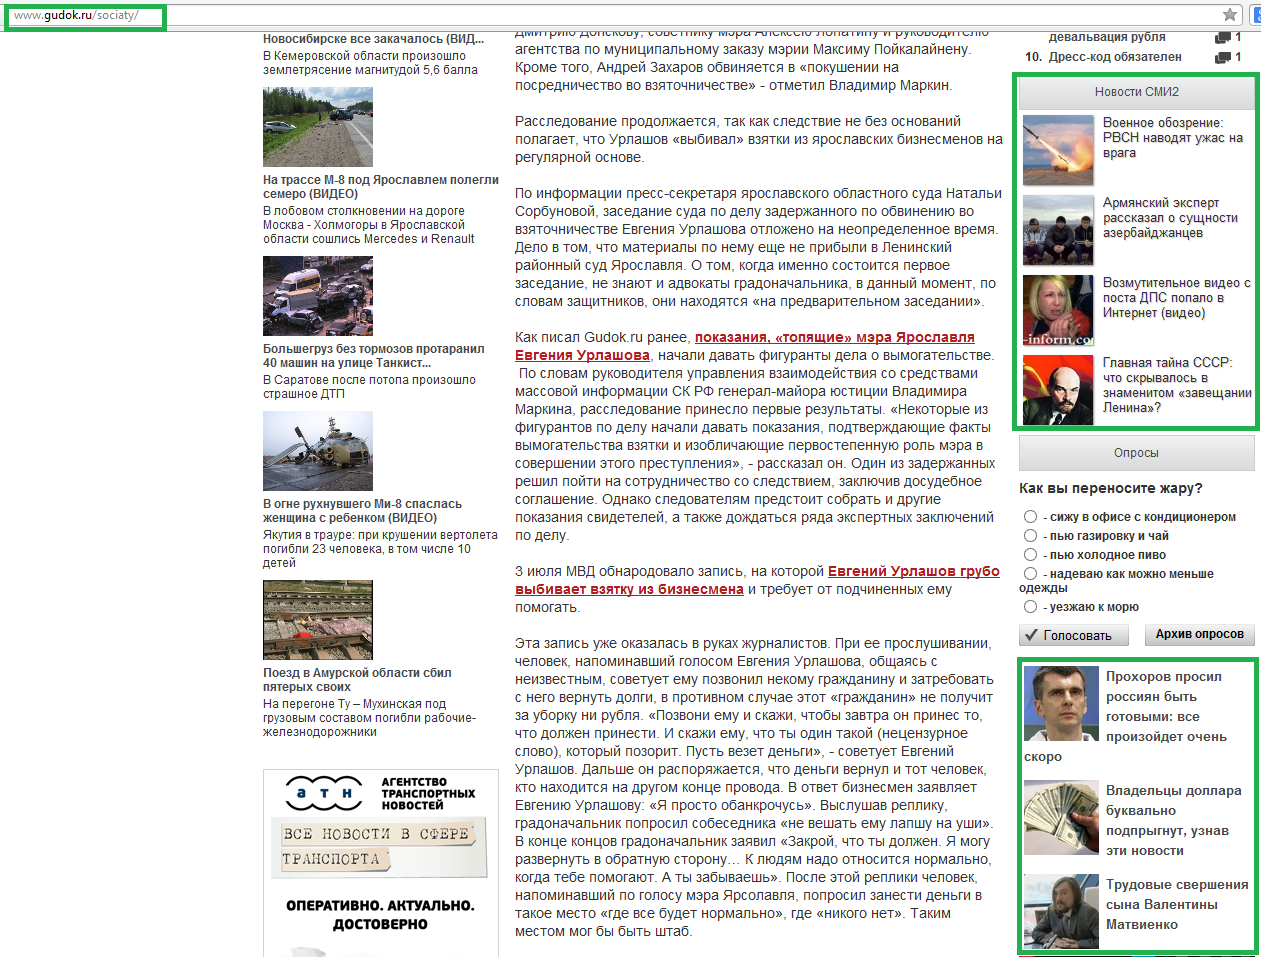
Task: Open the "Опросы" section header
Action: [1136, 453]
